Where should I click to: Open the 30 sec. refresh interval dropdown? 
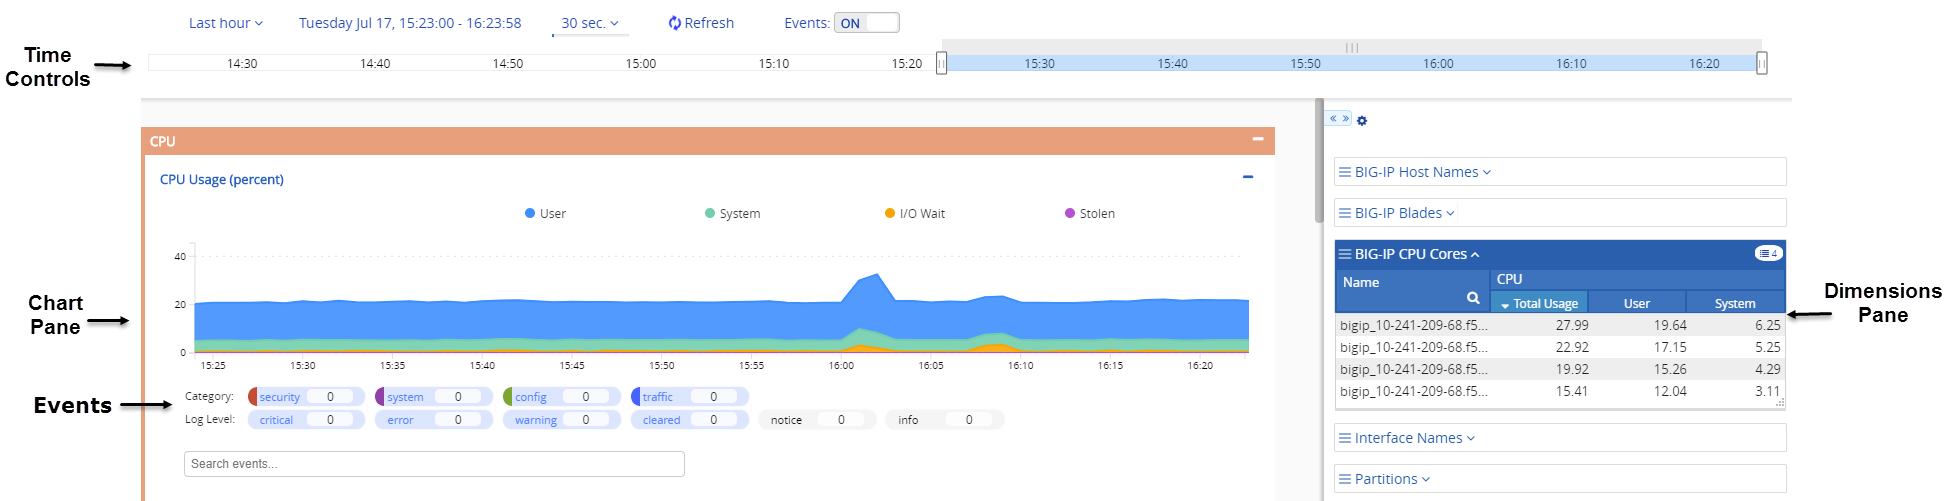(x=590, y=23)
